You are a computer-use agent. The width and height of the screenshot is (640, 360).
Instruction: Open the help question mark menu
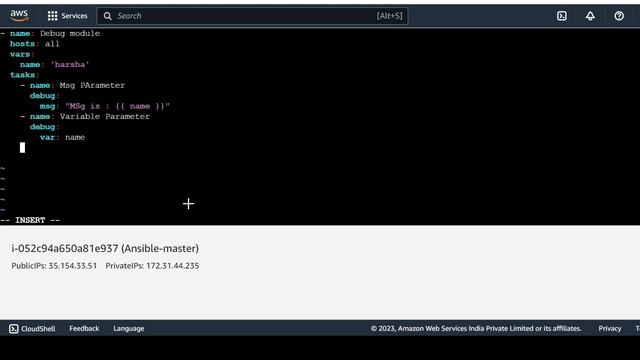(x=619, y=16)
